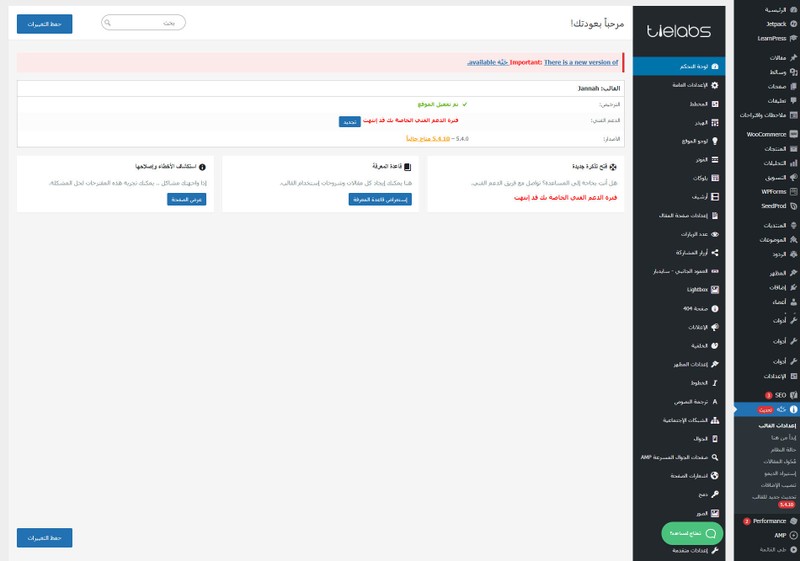The height and width of the screenshot is (561, 800).
Task: Click عرض الصفحة button in troubleshooting card
Action: point(187,199)
